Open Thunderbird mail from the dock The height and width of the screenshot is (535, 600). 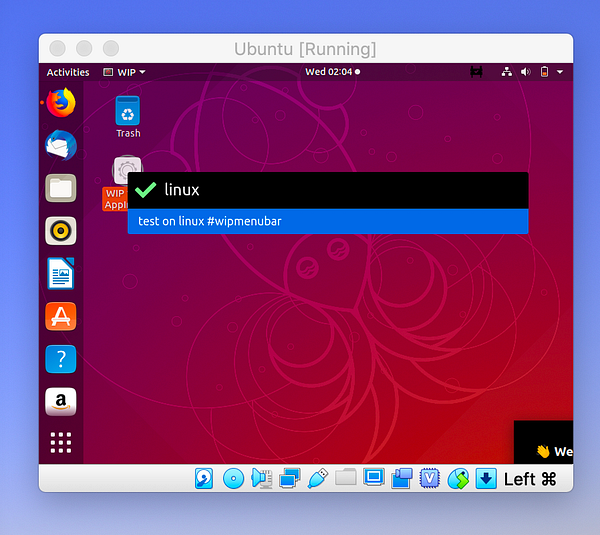click(61, 145)
